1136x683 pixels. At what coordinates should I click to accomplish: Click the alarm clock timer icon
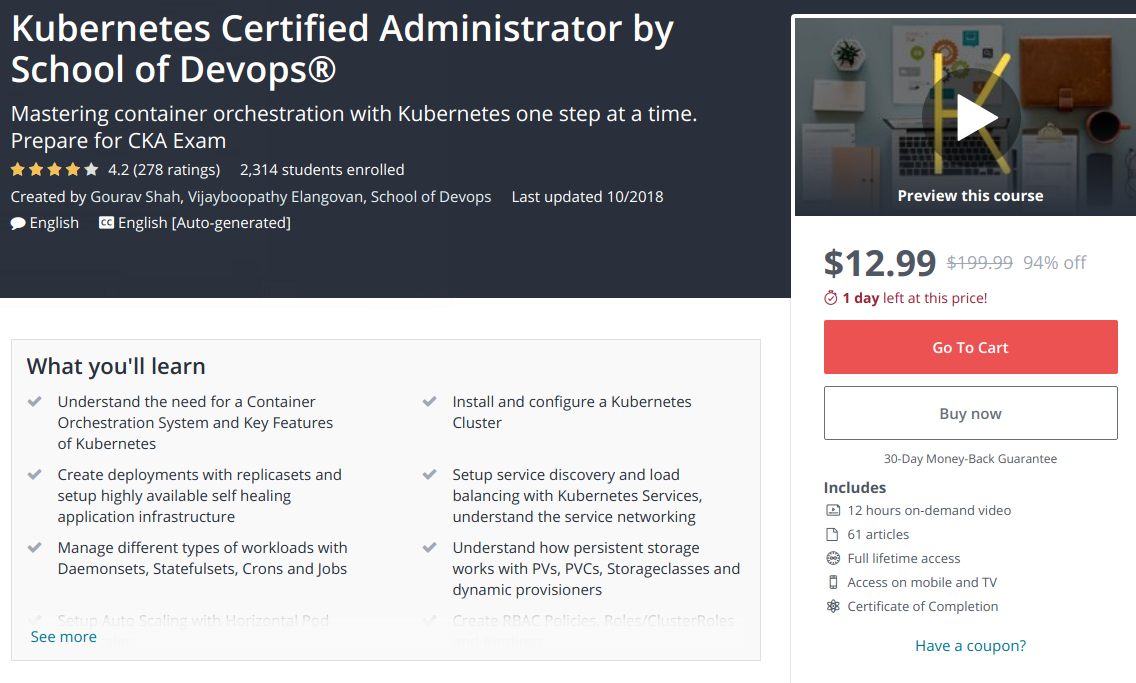[830, 298]
